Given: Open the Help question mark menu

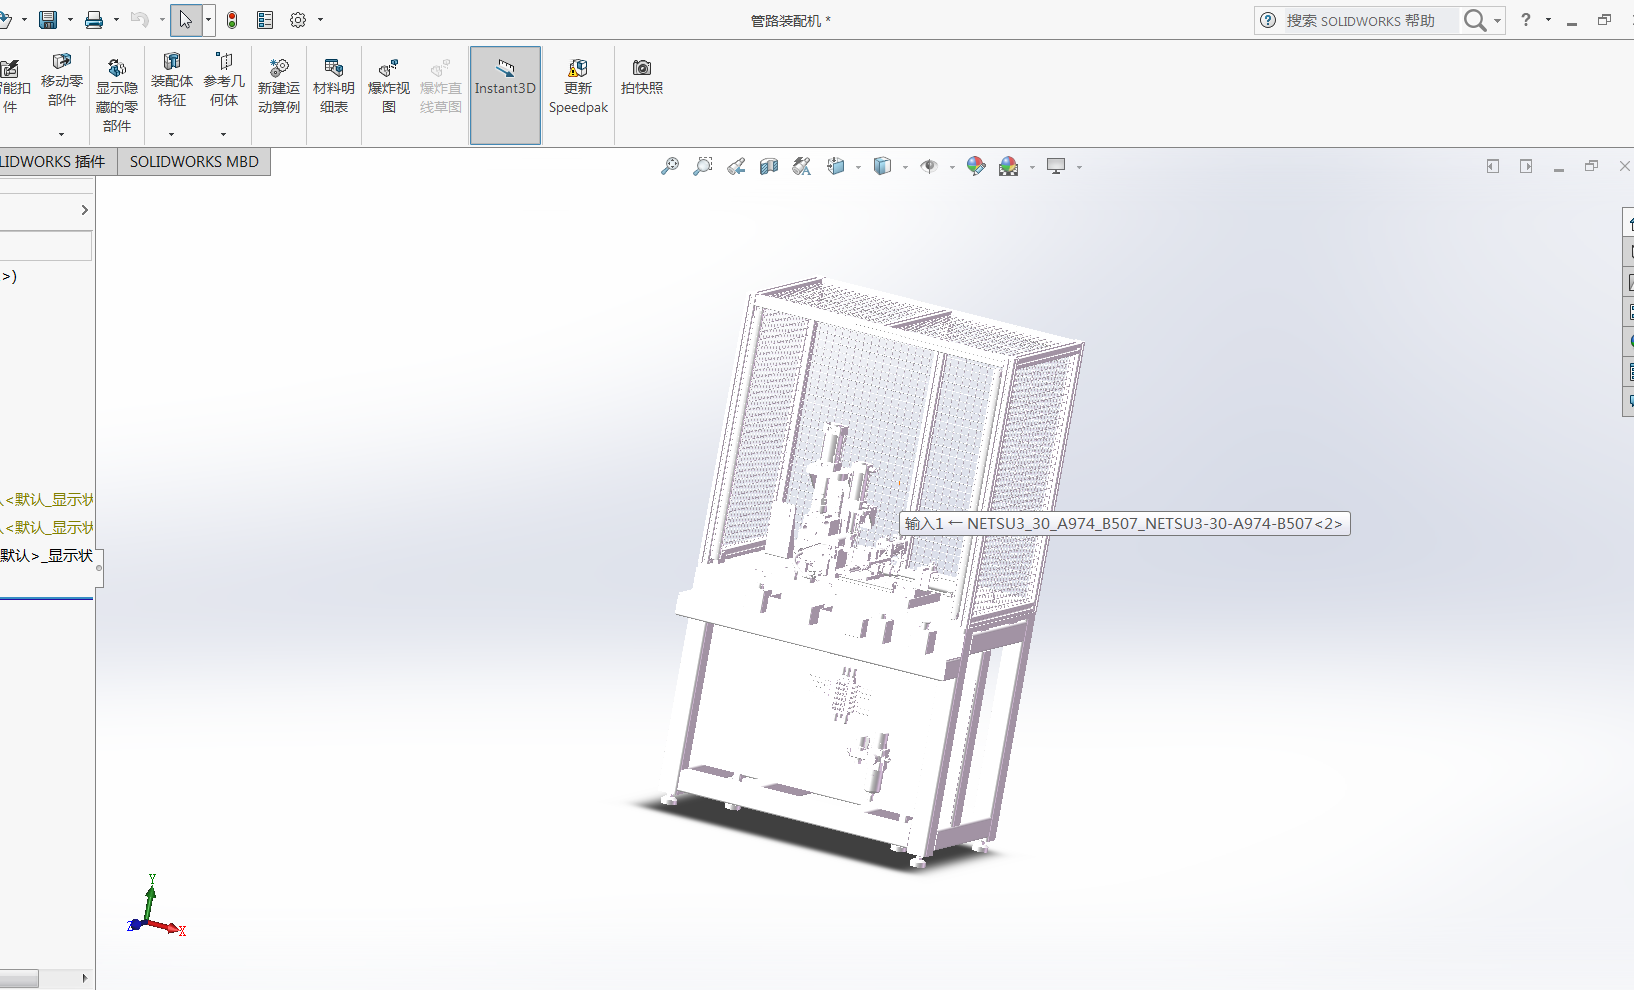Looking at the screenshot, I should pos(1526,20).
